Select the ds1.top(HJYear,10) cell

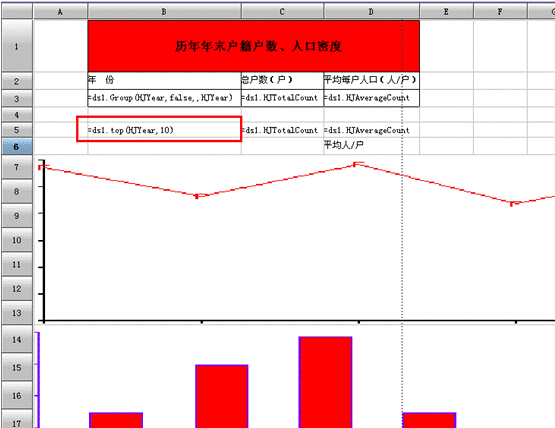[164, 130]
